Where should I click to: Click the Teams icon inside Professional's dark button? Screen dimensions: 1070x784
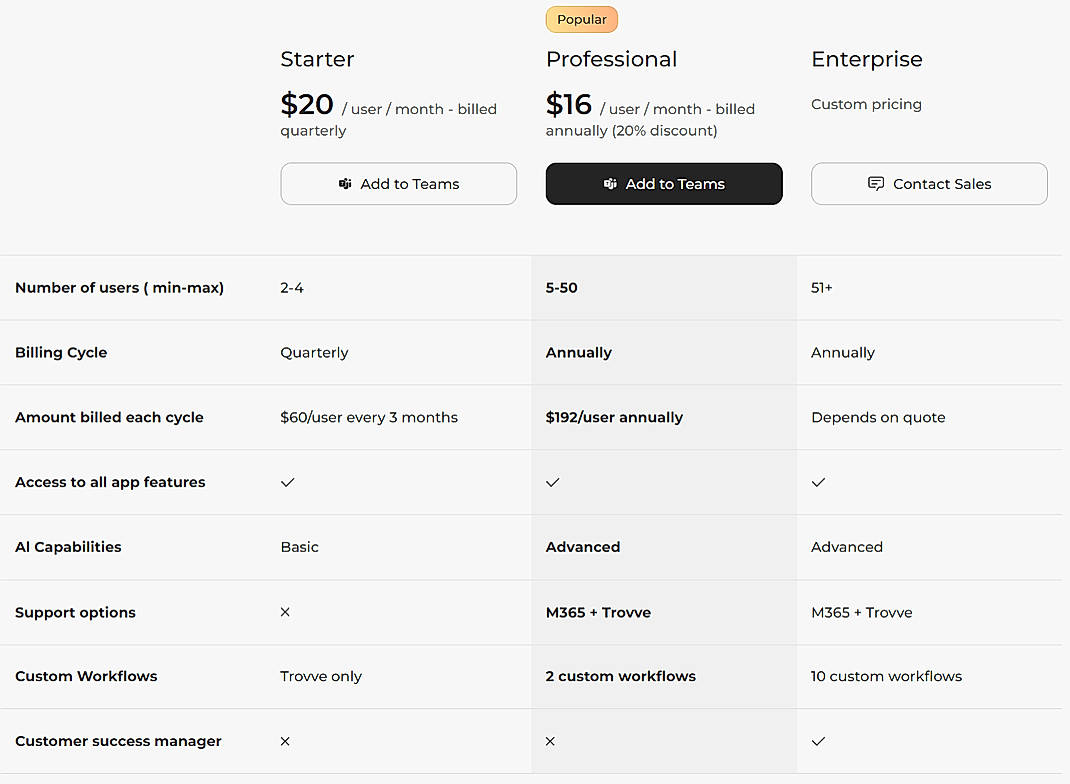(x=610, y=184)
